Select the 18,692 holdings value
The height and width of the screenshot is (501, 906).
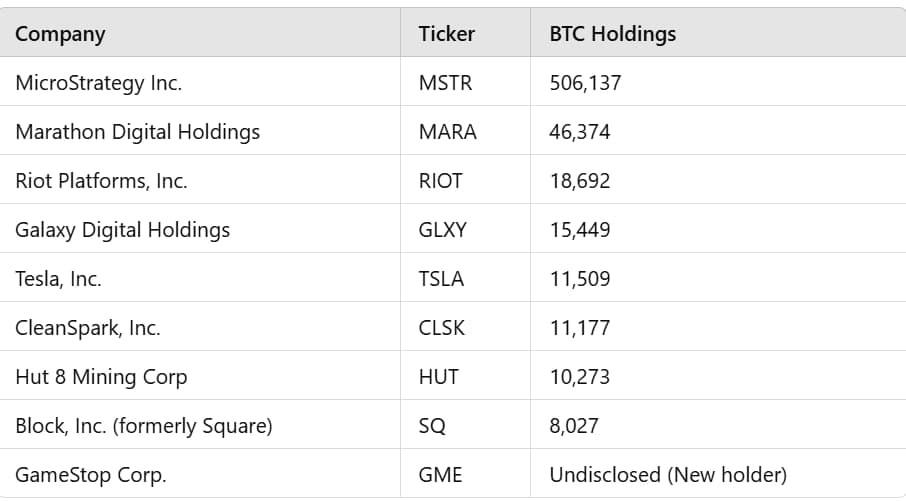click(580, 181)
